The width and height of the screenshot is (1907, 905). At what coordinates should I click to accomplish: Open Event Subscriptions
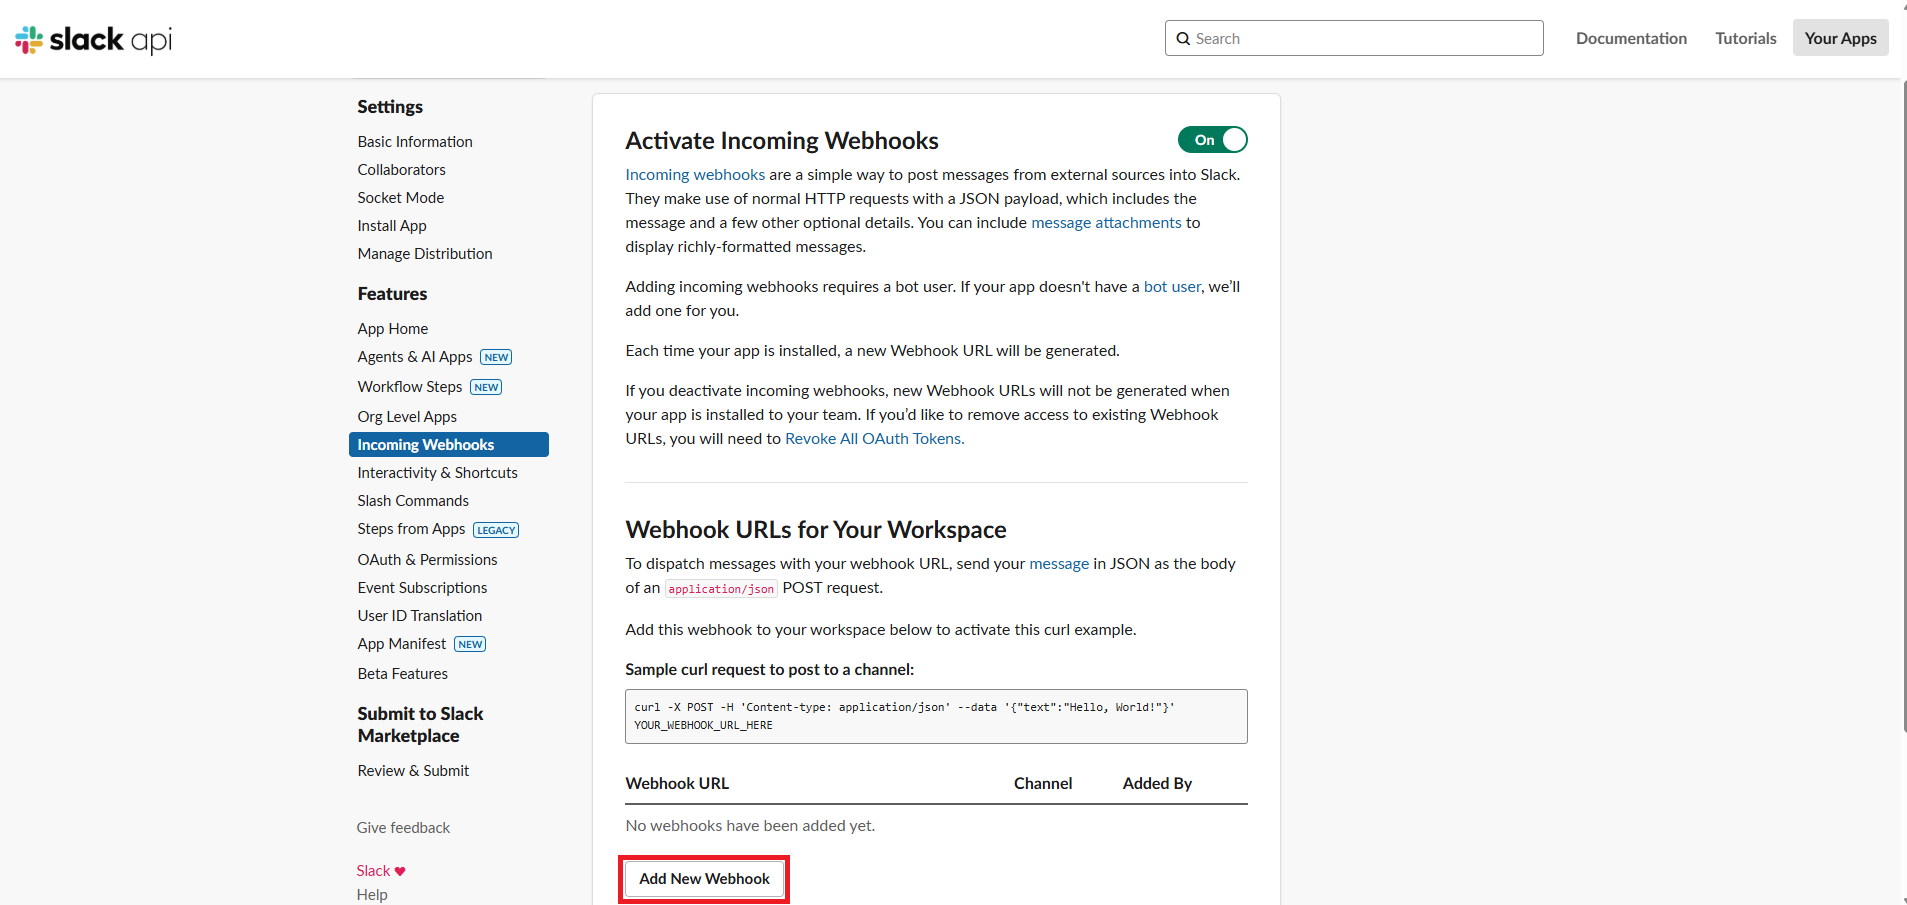tap(422, 588)
